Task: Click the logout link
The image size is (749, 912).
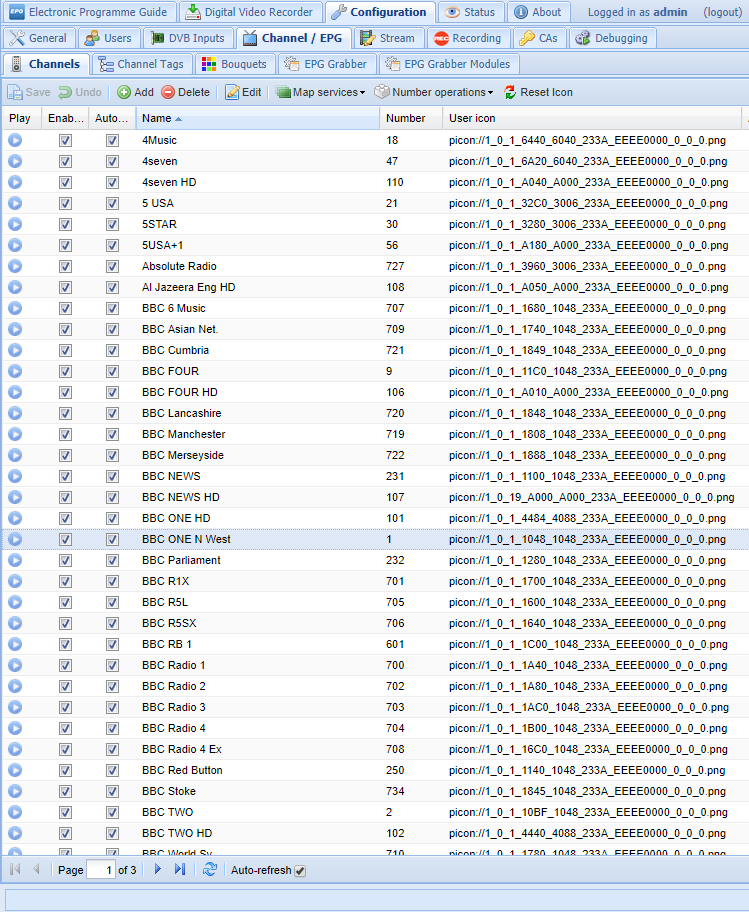Action: [x=723, y=12]
